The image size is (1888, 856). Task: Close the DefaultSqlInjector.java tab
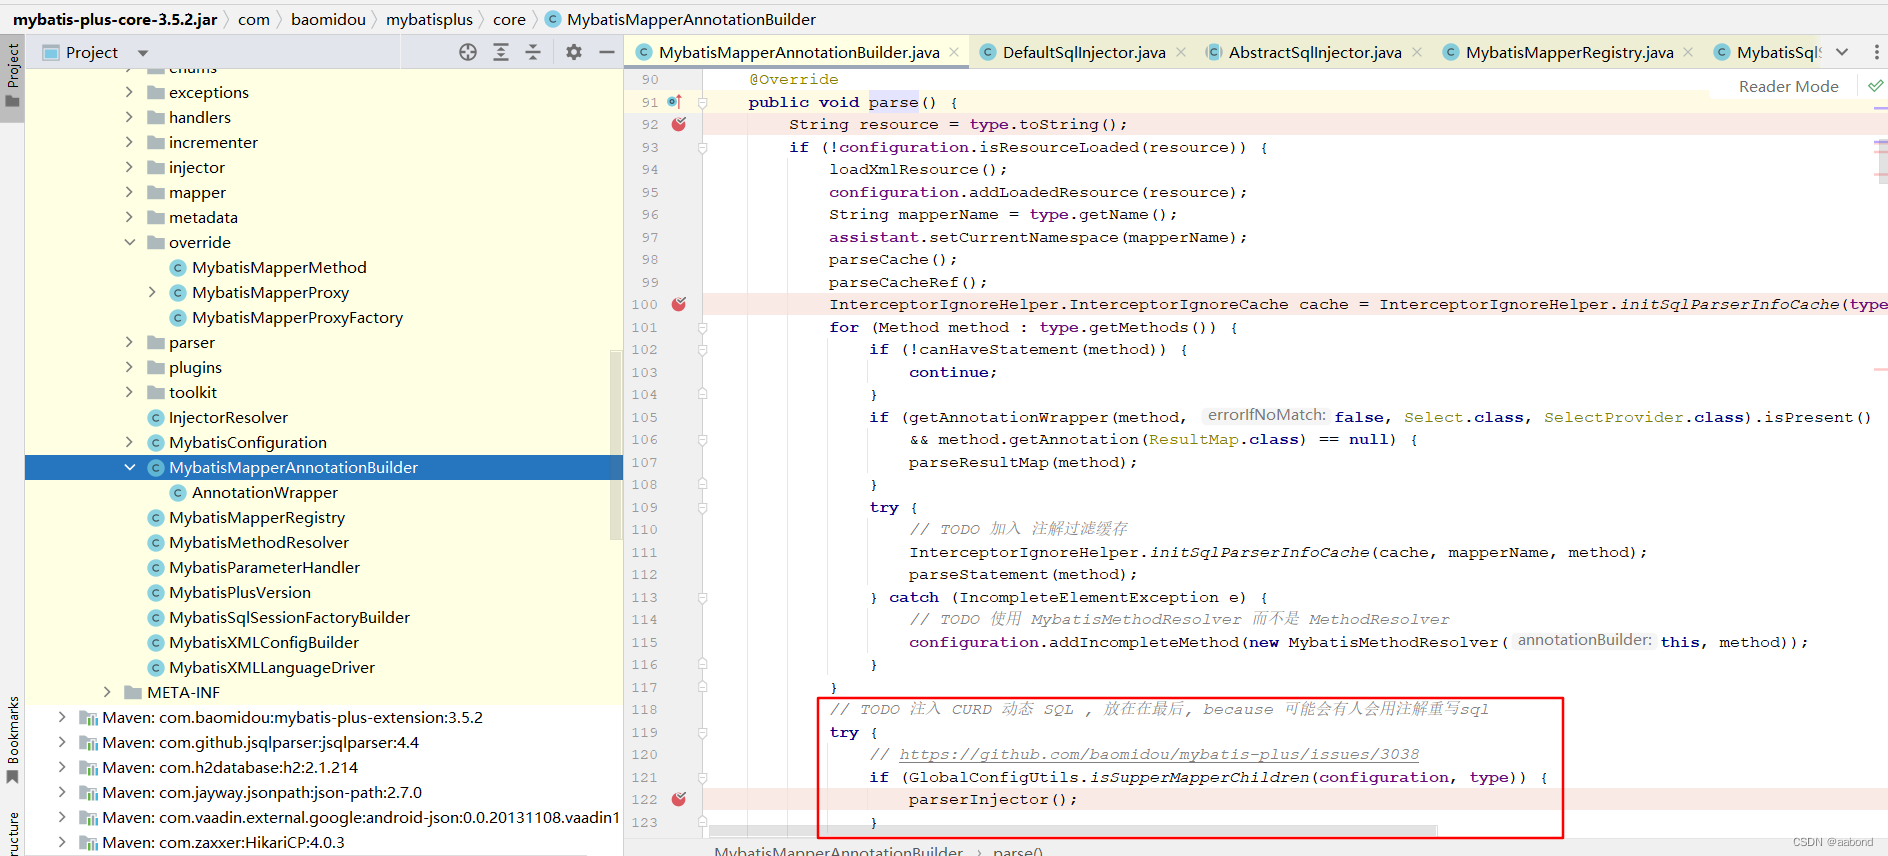(1181, 52)
